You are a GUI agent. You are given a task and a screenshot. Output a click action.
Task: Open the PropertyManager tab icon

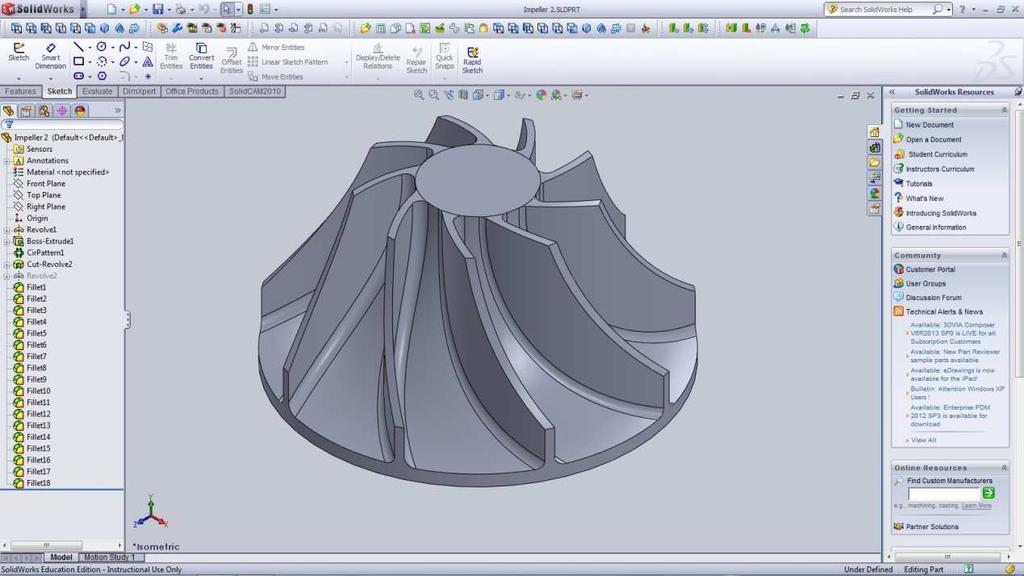pos(26,111)
